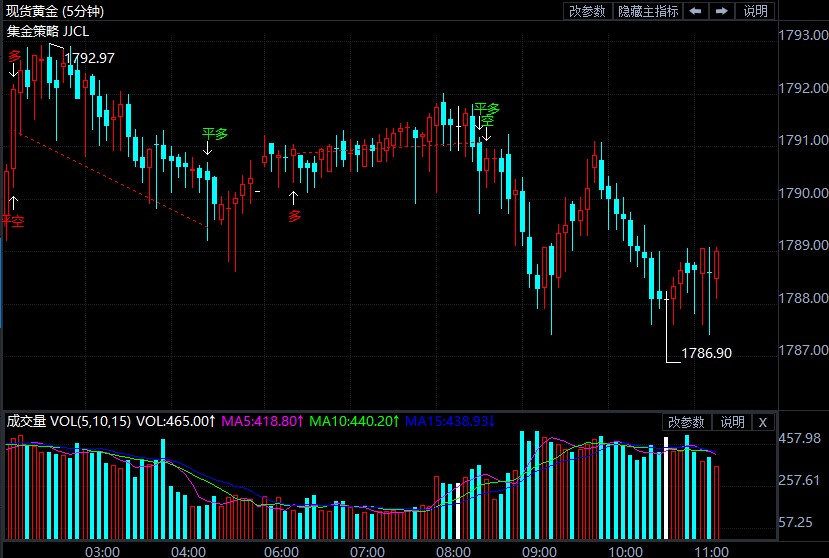Open 改参数 for the main indicator
Image resolution: width=829 pixels, height=558 pixels.
(x=587, y=11)
